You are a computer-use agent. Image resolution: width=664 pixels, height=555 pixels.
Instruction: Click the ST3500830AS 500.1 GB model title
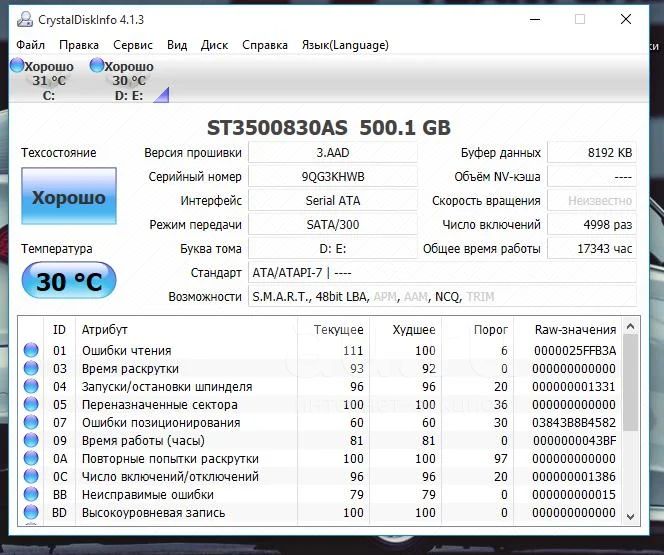[329, 127]
